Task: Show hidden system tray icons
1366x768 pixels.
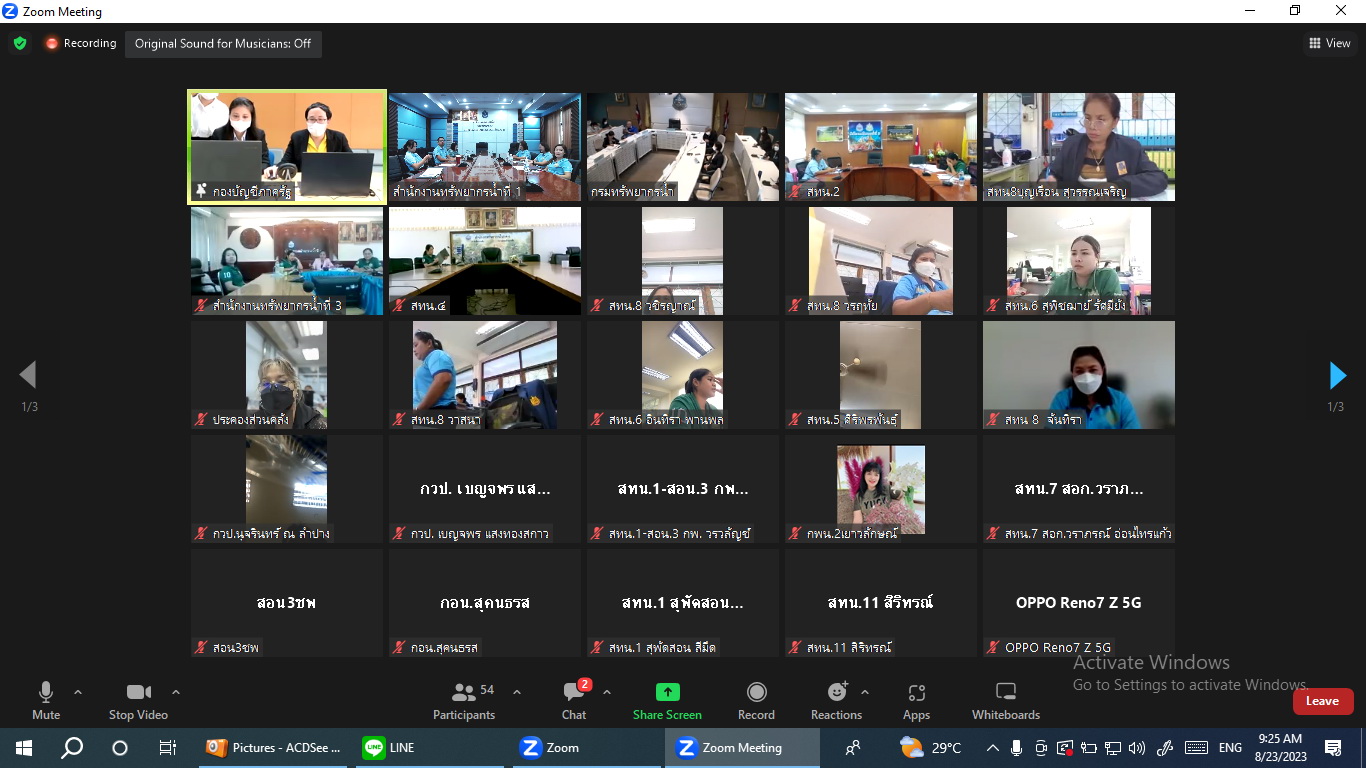Action: click(993, 748)
